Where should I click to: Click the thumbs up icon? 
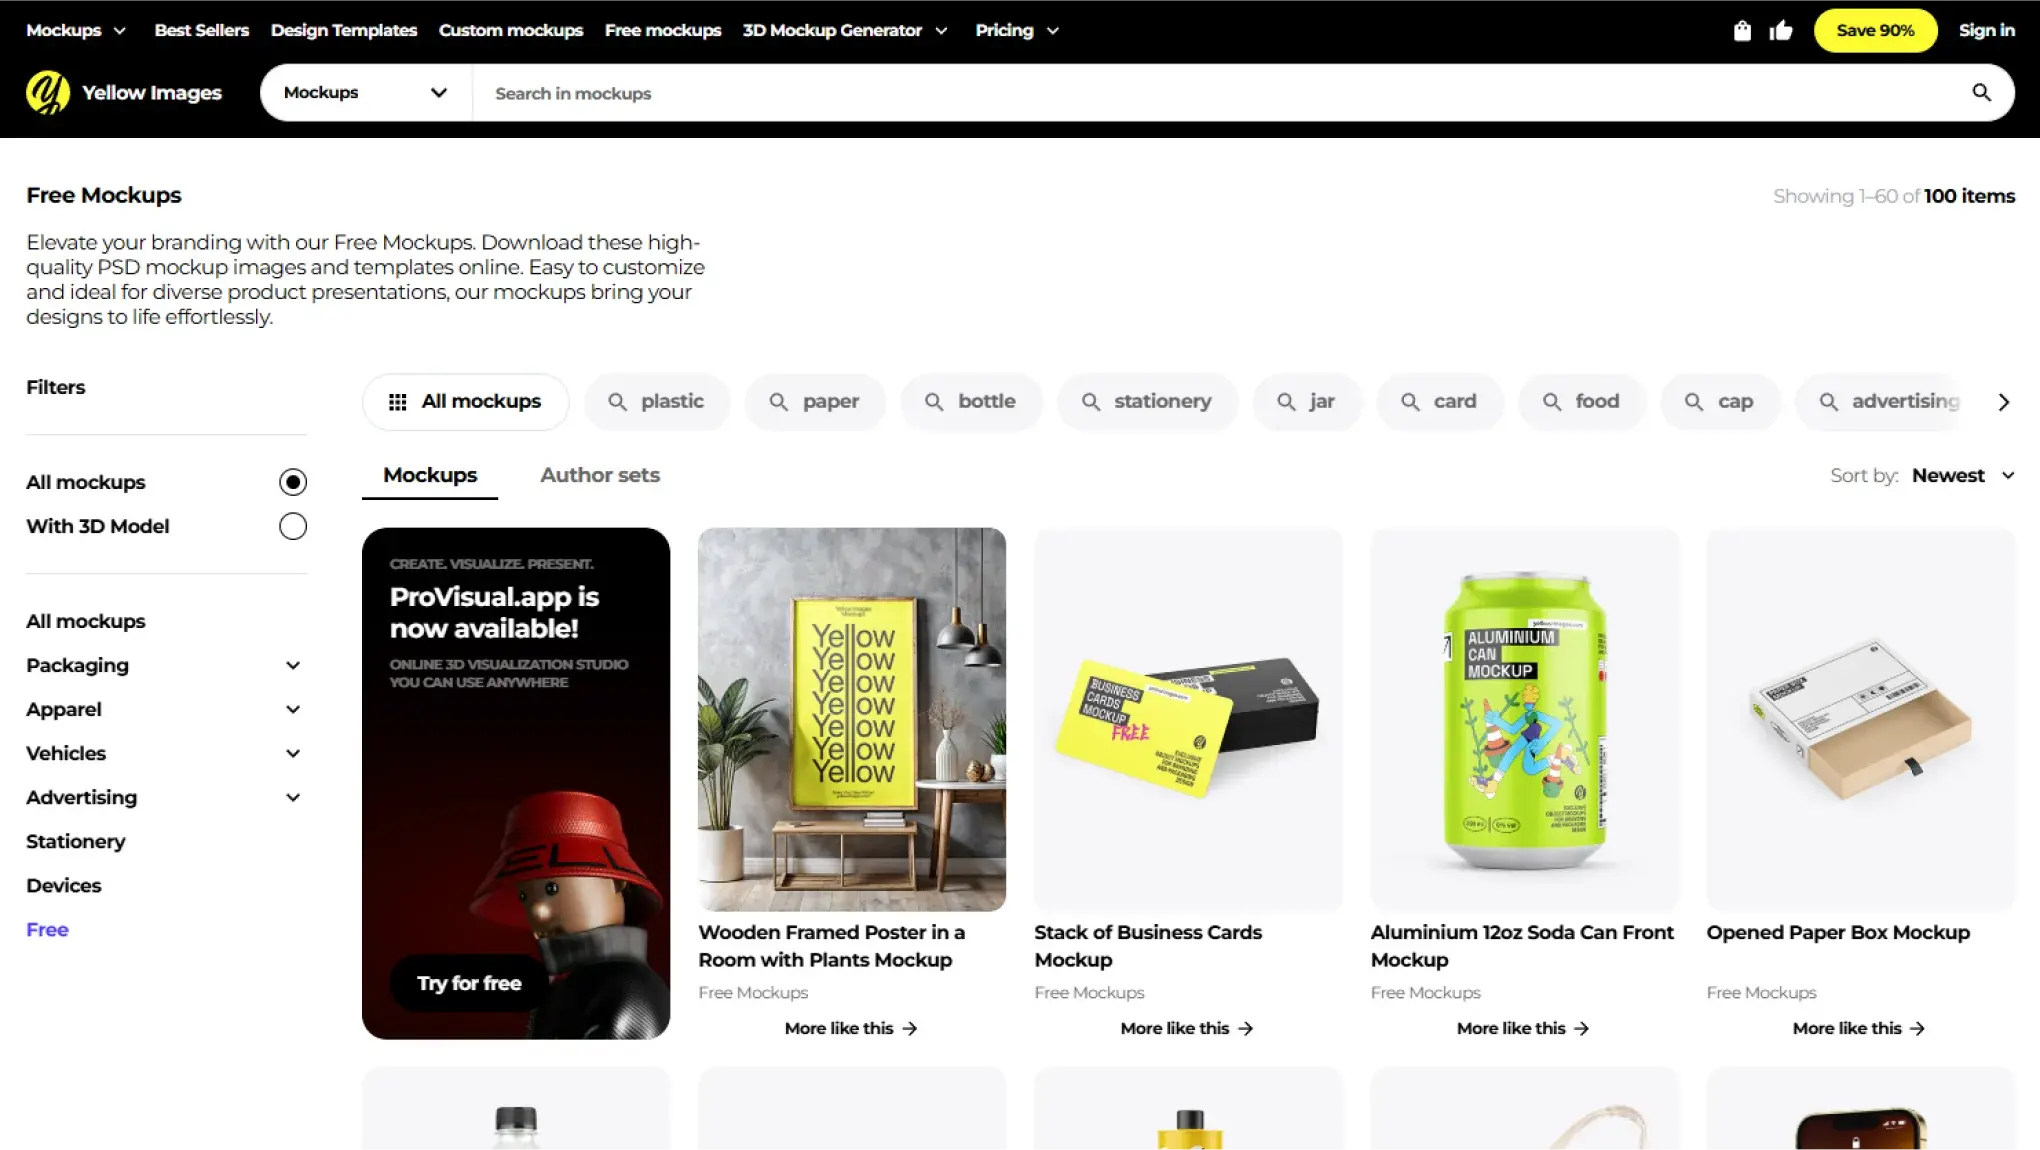(1781, 31)
